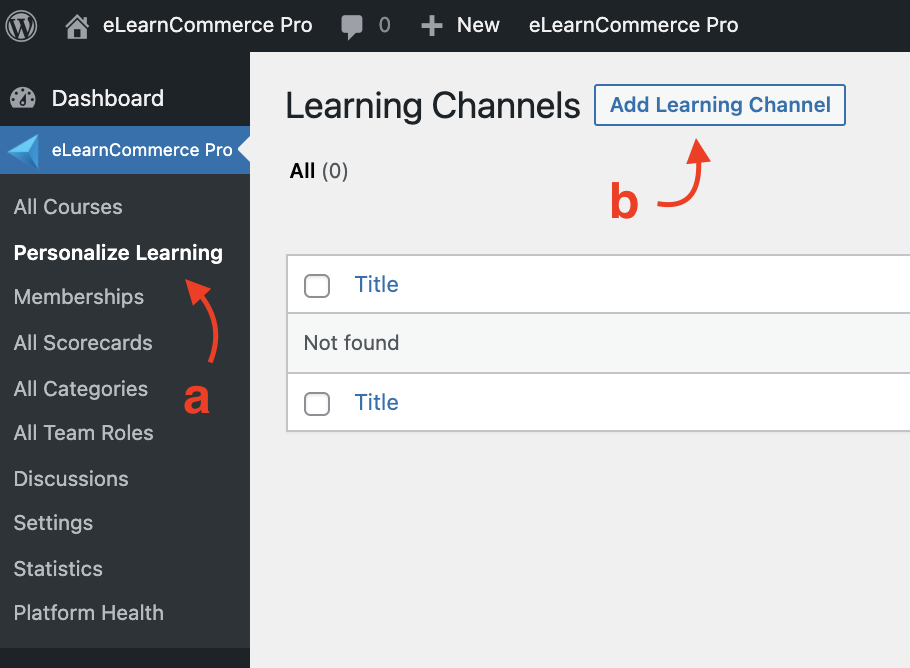This screenshot has height=668, width=910.
Task: Open Settings in the sidebar menu
Action: click(x=53, y=523)
